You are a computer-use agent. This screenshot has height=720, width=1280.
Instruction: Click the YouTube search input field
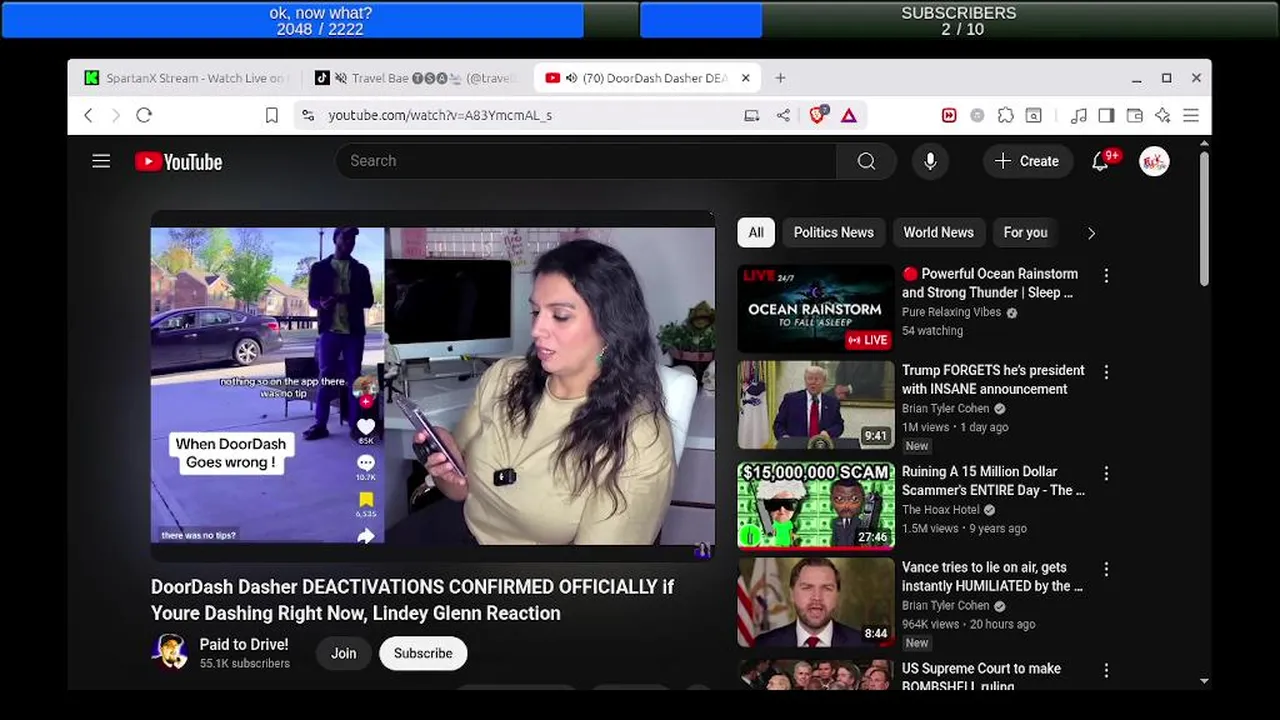click(586, 161)
